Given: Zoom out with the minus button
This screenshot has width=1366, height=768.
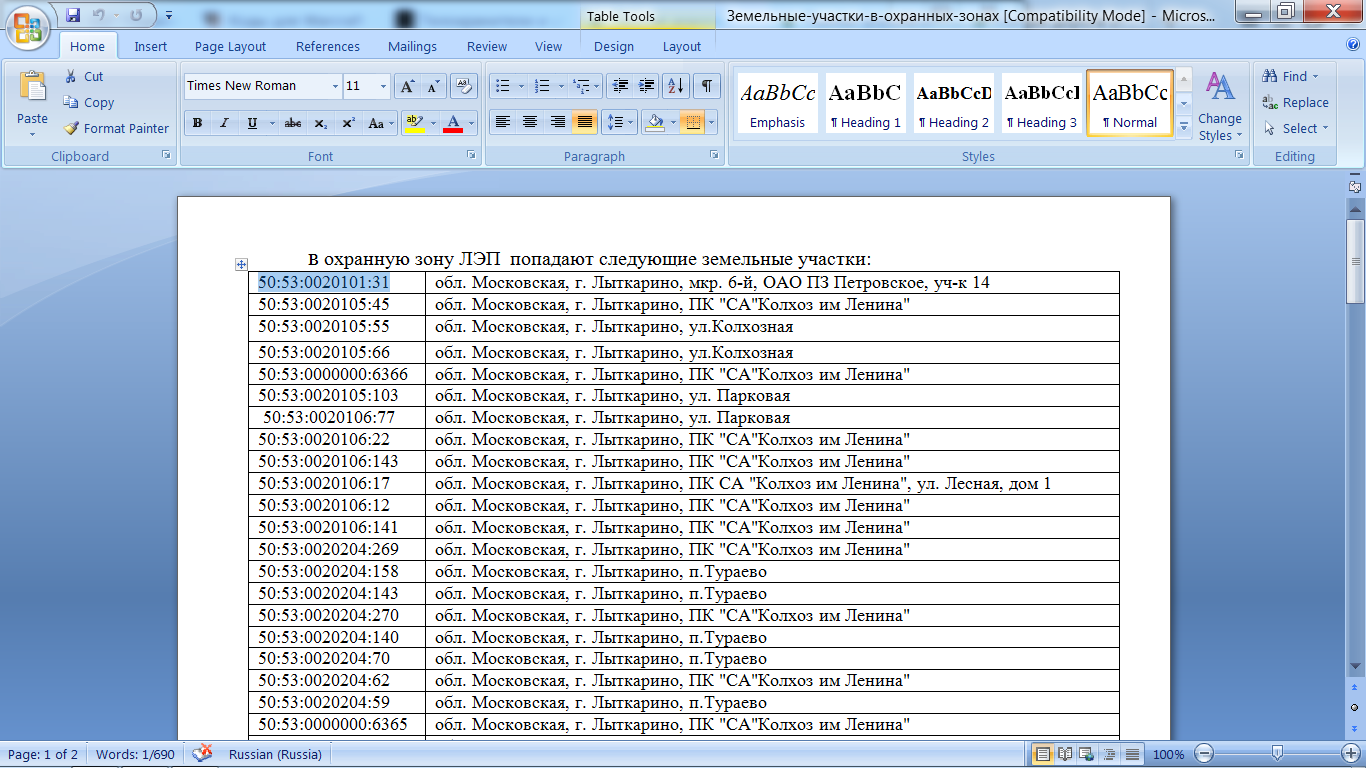Looking at the screenshot, I should [1205, 754].
